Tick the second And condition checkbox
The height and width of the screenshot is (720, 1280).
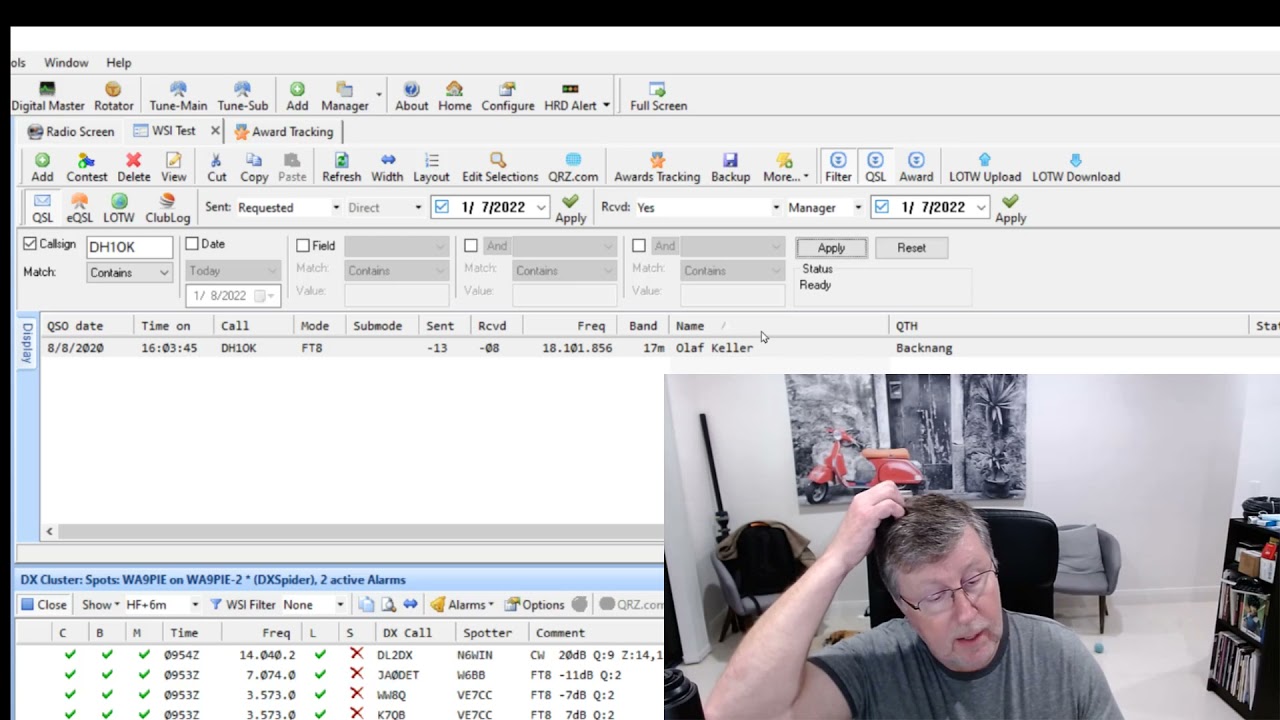click(x=639, y=246)
